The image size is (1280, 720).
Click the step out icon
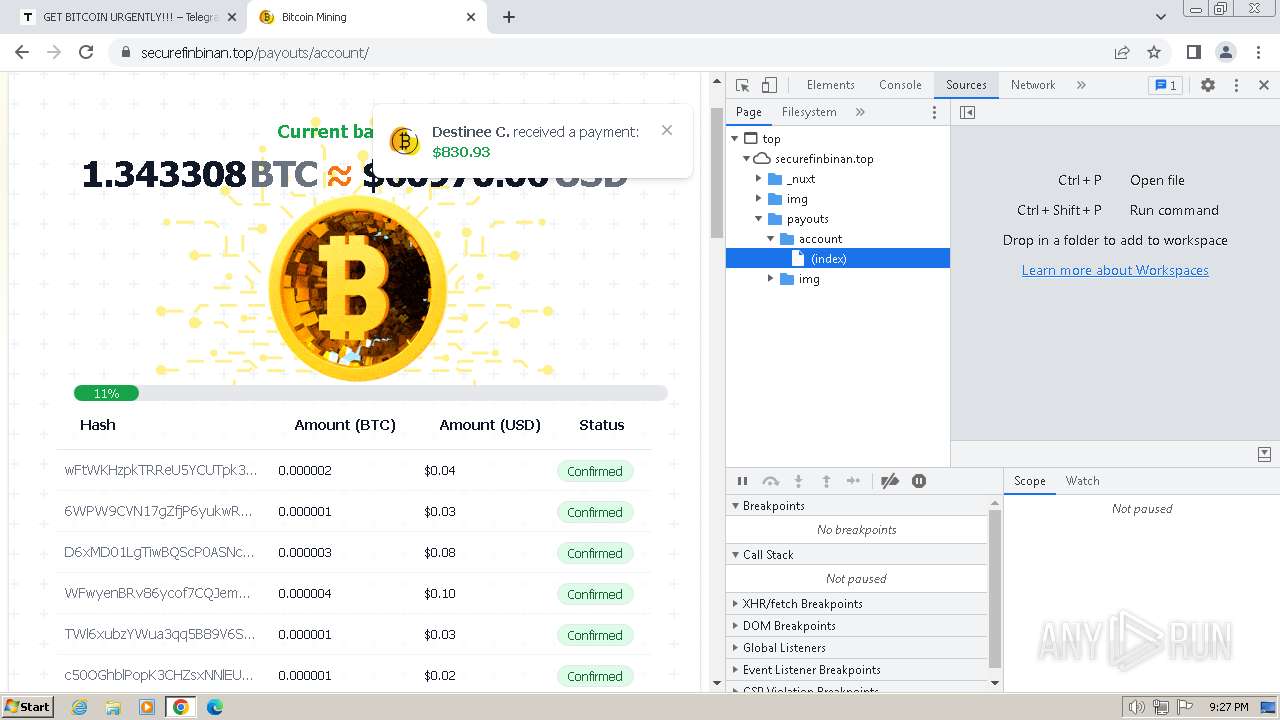tap(826, 481)
